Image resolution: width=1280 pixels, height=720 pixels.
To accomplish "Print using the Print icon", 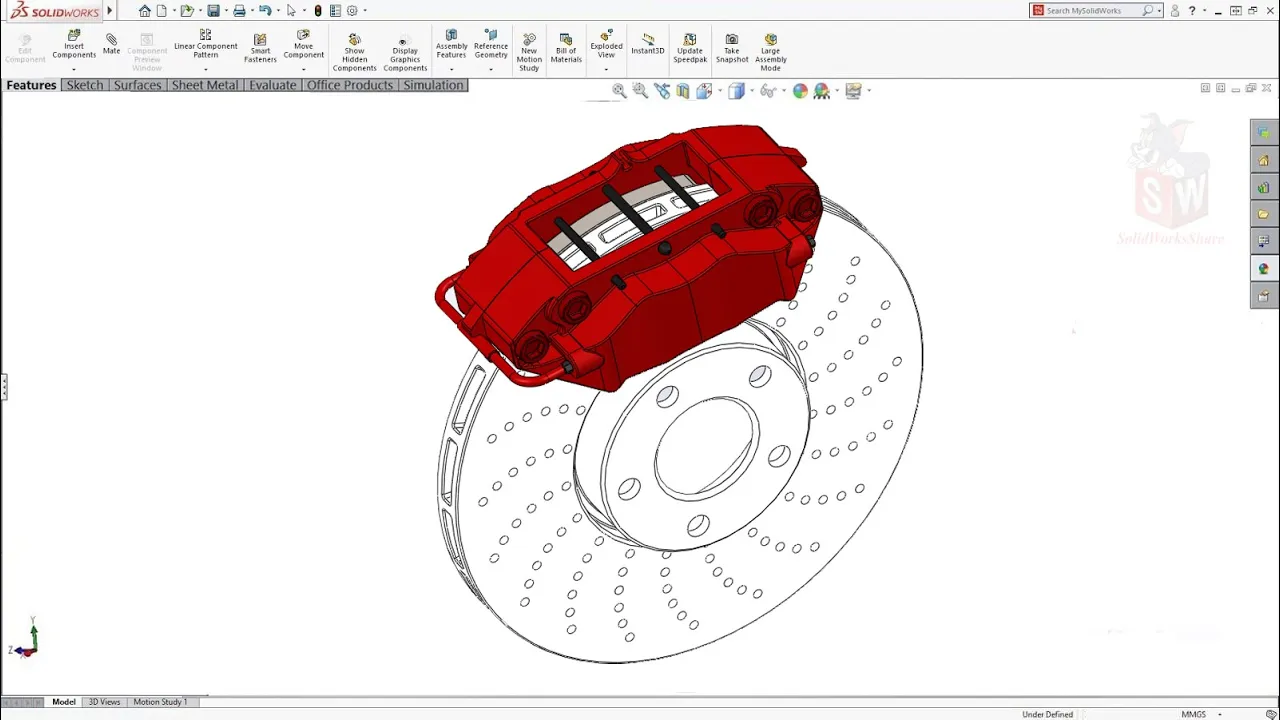I will tap(239, 11).
